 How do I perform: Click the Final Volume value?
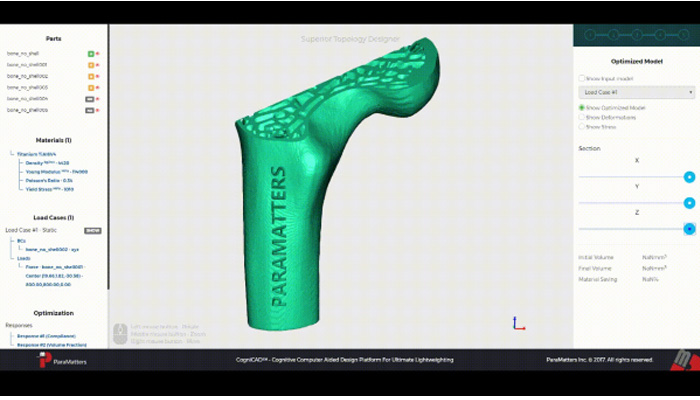coord(654,268)
